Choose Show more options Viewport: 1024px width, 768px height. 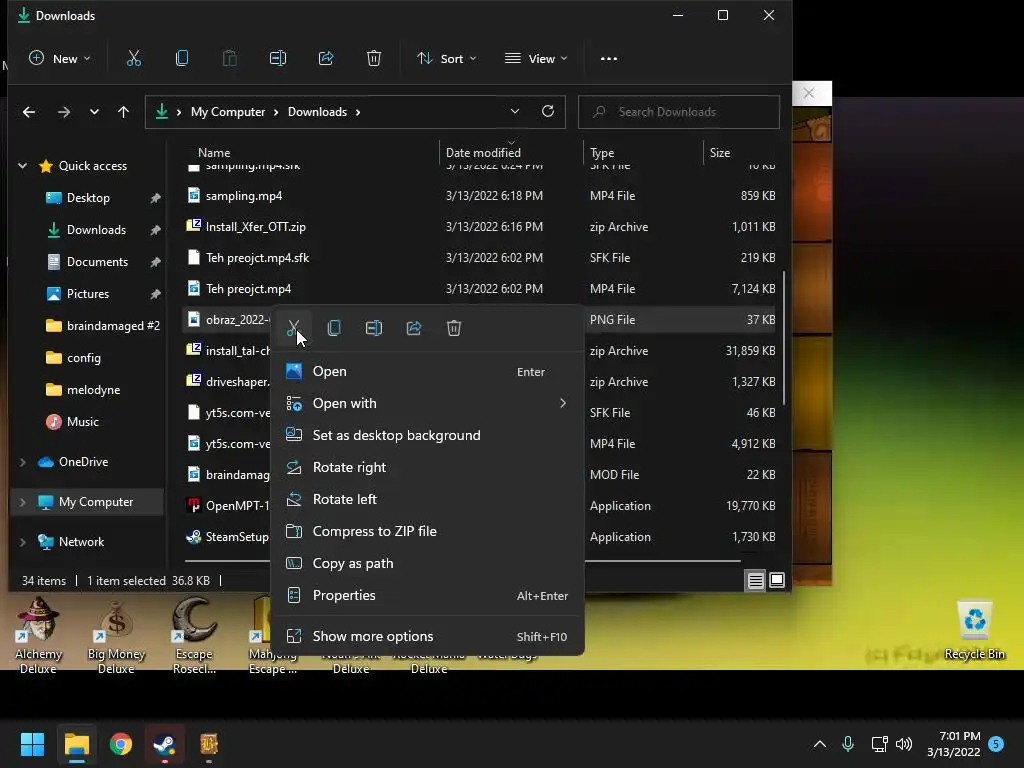[427, 637]
